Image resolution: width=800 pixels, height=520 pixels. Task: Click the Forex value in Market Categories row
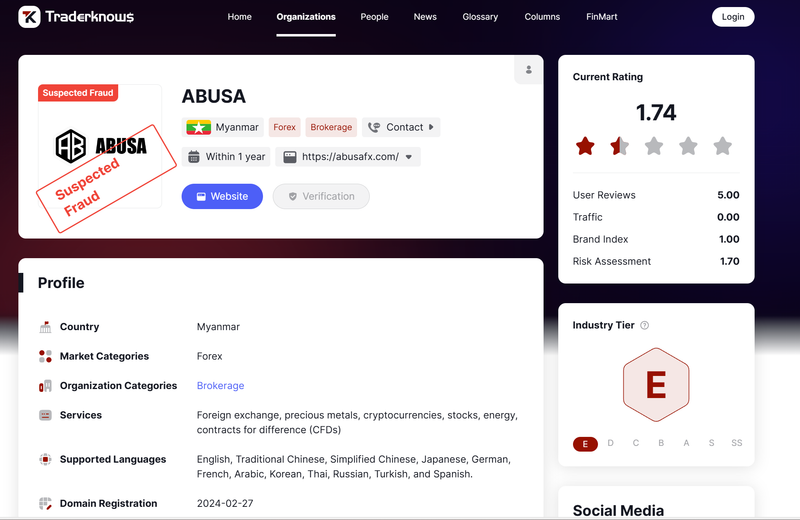(210, 356)
